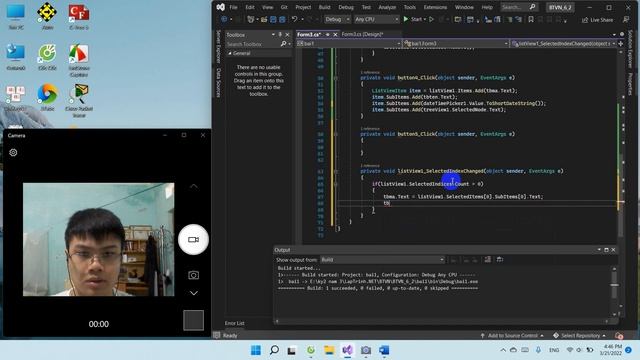
Task: Collapse the button5_Click method outline
Action: pyautogui.click(x=336, y=134)
